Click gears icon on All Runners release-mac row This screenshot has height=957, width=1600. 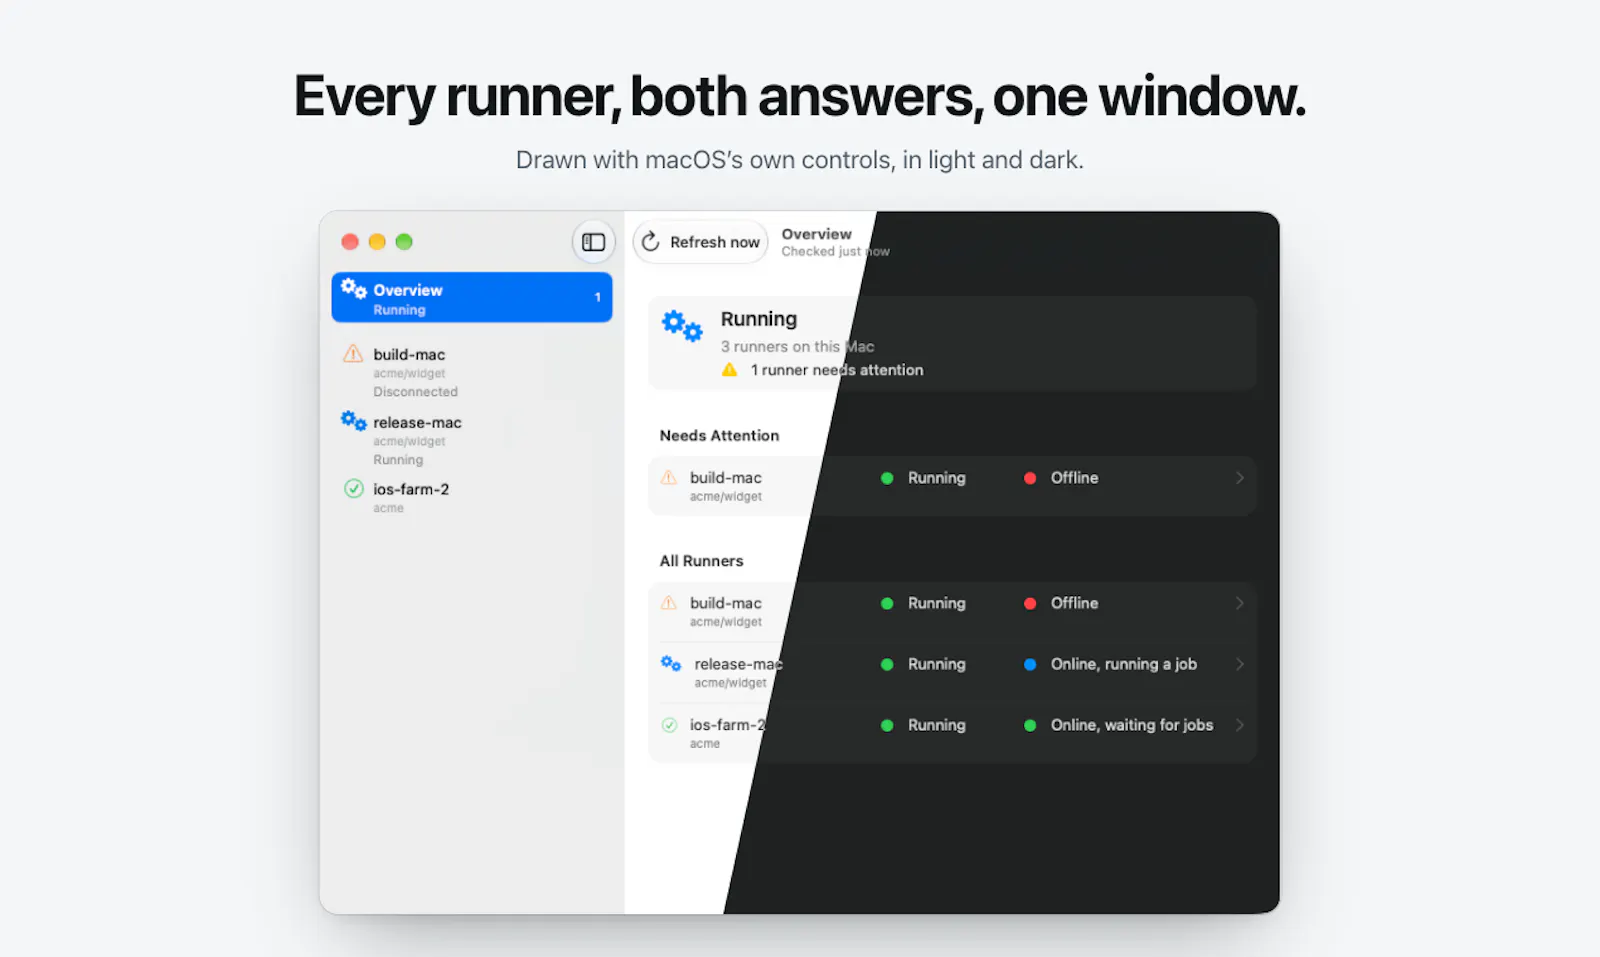pyautogui.click(x=671, y=663)
